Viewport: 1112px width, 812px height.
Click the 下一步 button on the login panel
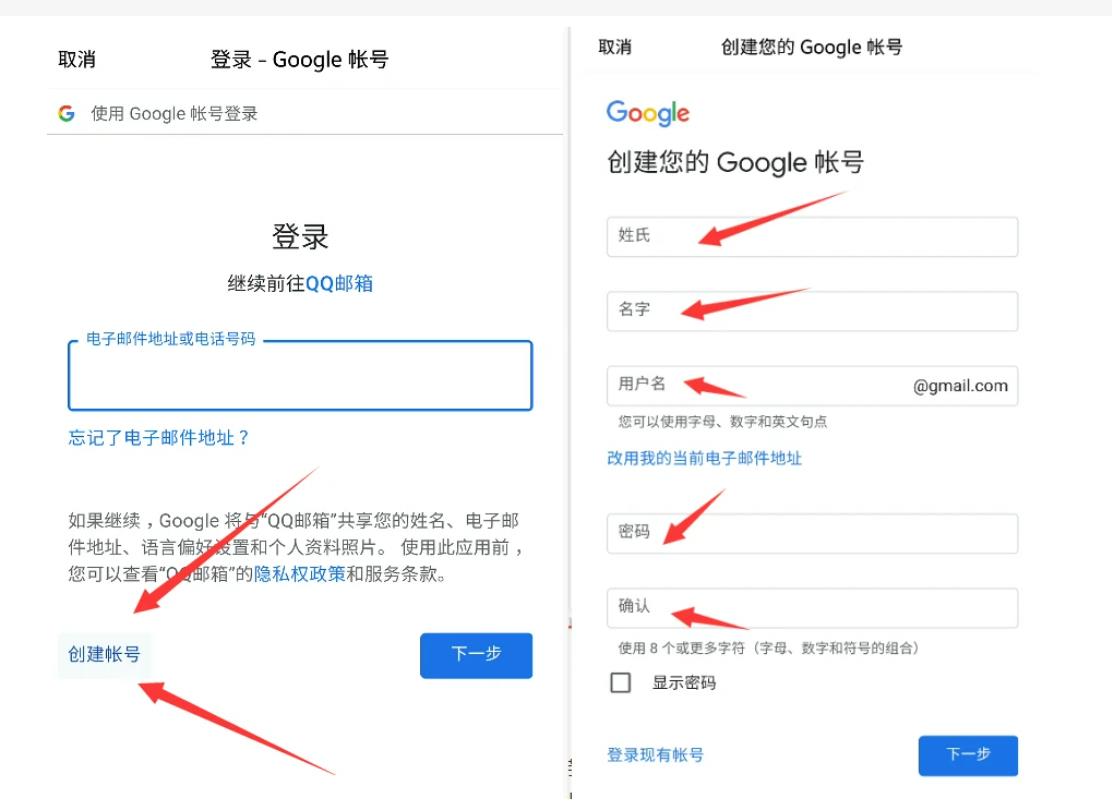click(x=476, y=655)
